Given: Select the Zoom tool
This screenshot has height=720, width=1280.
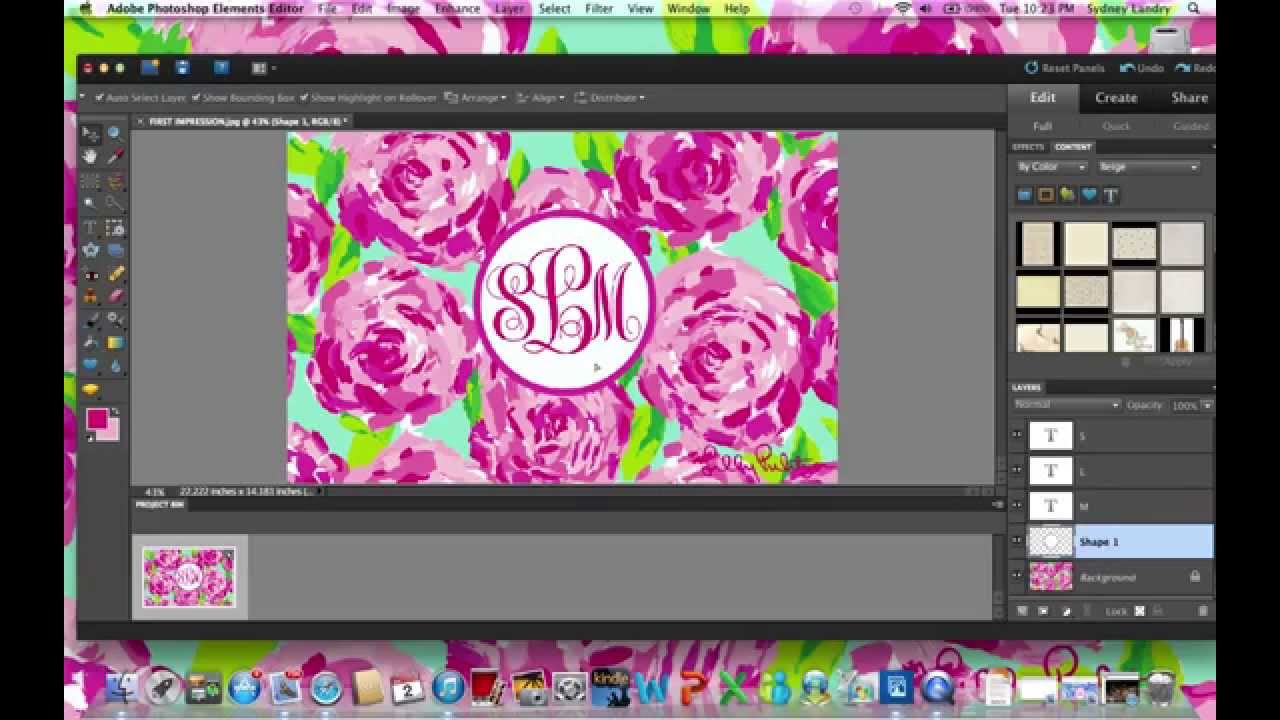Looking at the screenshot, I should [x=115, y=133].
